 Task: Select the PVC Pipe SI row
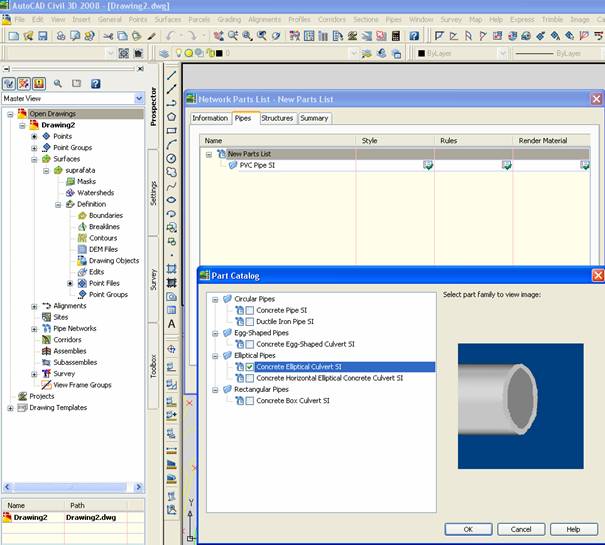[x=395, y=165]
